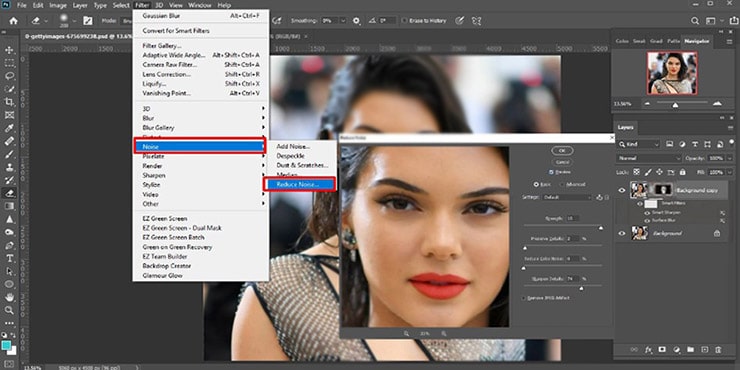Select the Clone Stamp tool
The width and height of the screenshot is (740, 370).
9,167
